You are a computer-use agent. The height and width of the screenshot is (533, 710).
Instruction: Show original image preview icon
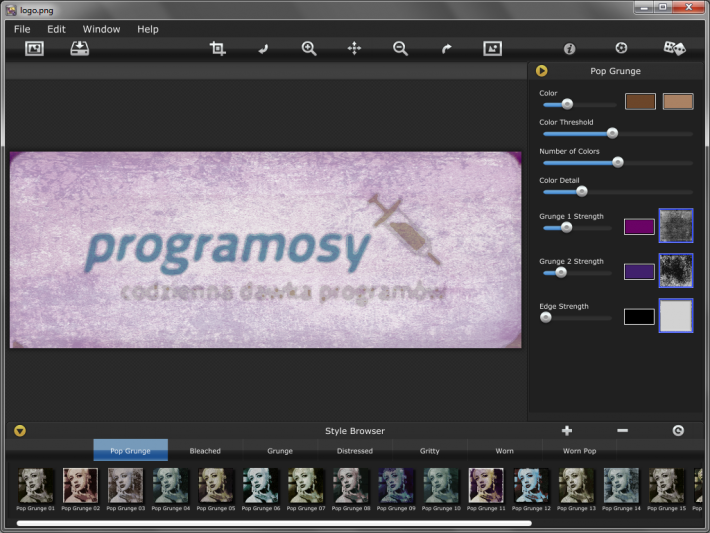click(x=492, y=48)
